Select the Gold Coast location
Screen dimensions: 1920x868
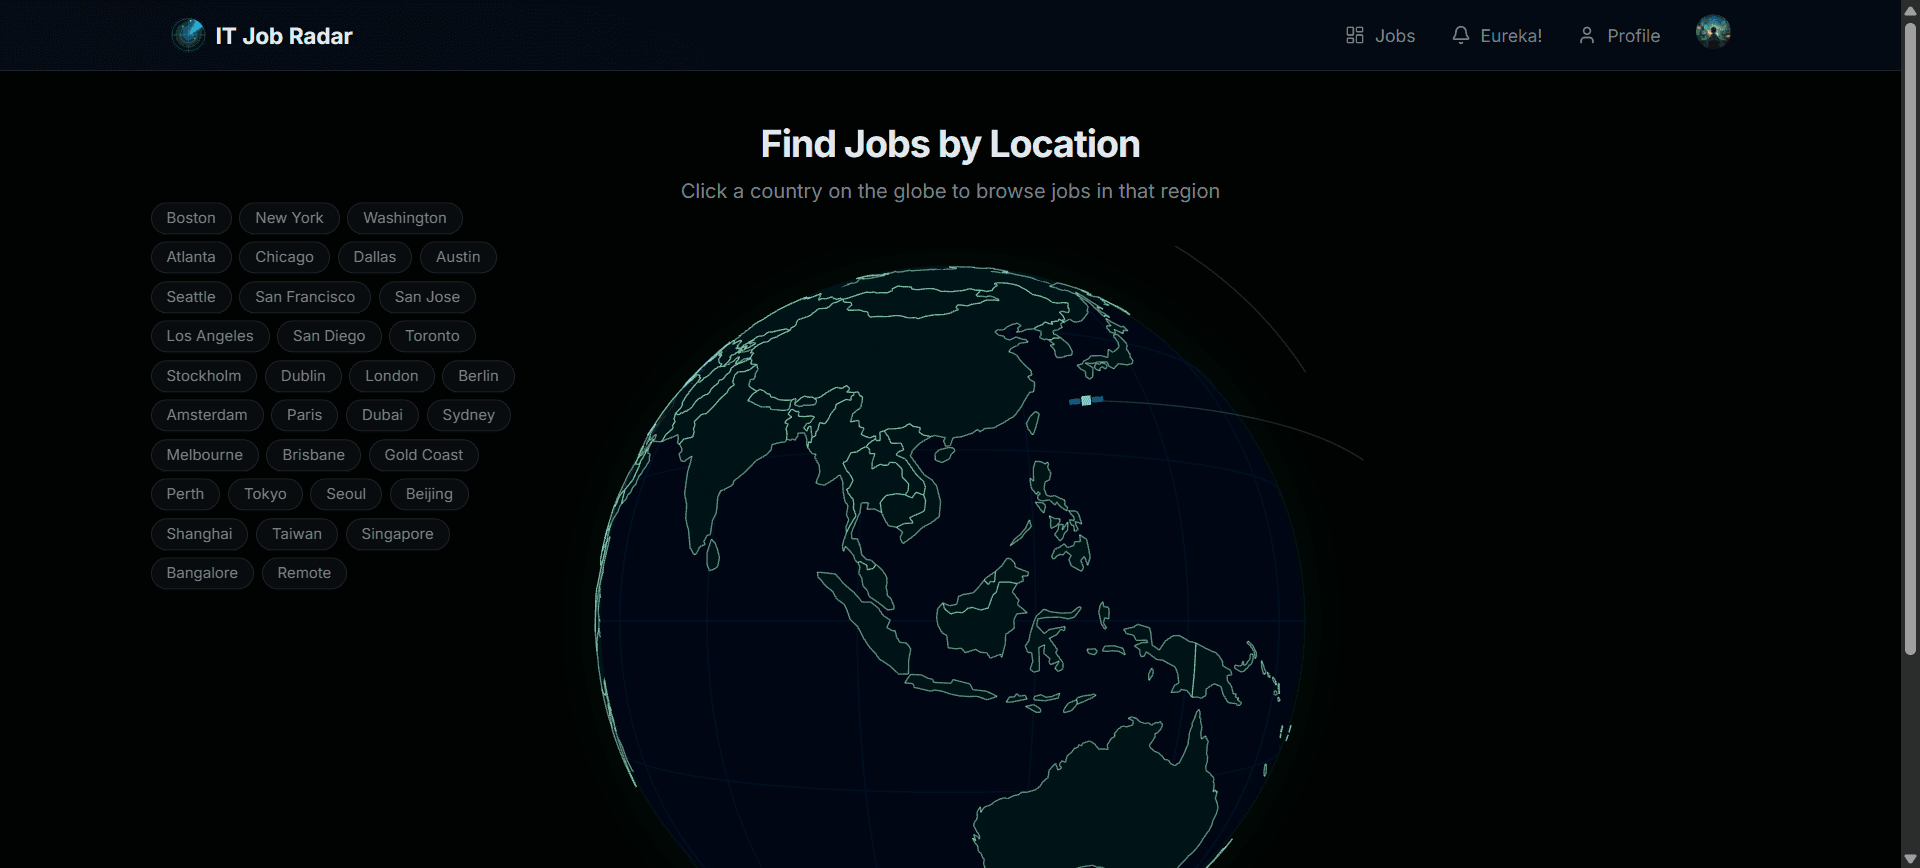(423, 455)
